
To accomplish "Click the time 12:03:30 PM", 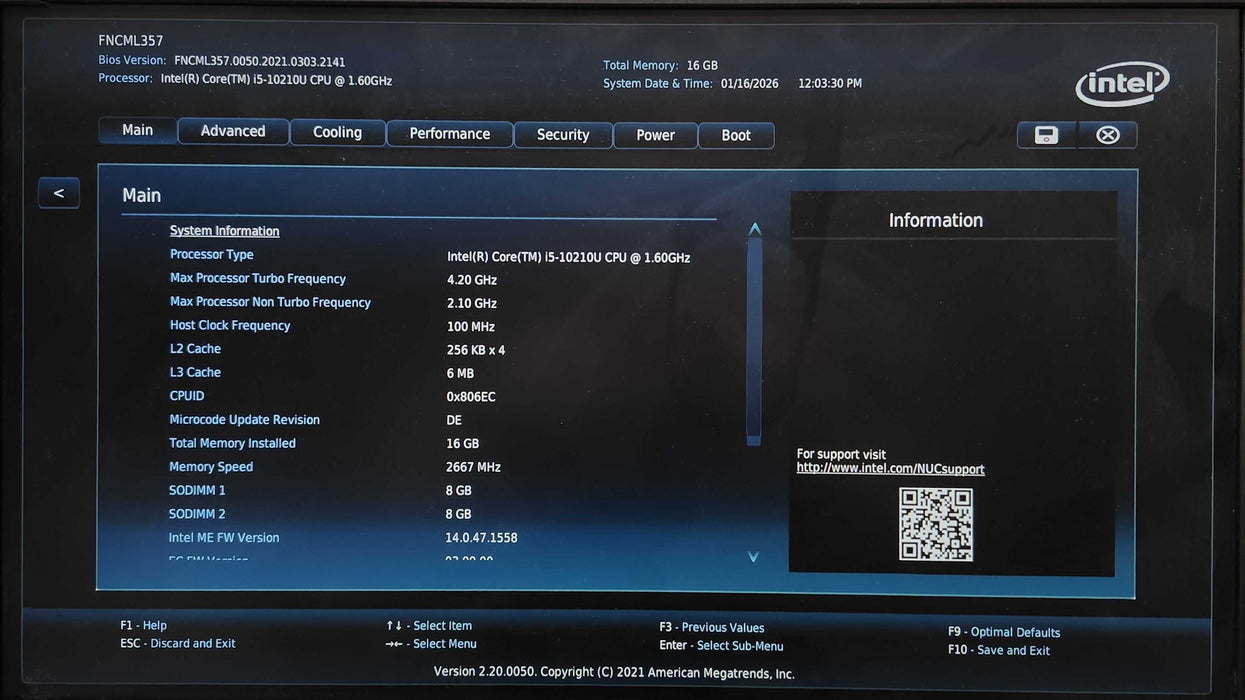I will (x=830, y=84).
